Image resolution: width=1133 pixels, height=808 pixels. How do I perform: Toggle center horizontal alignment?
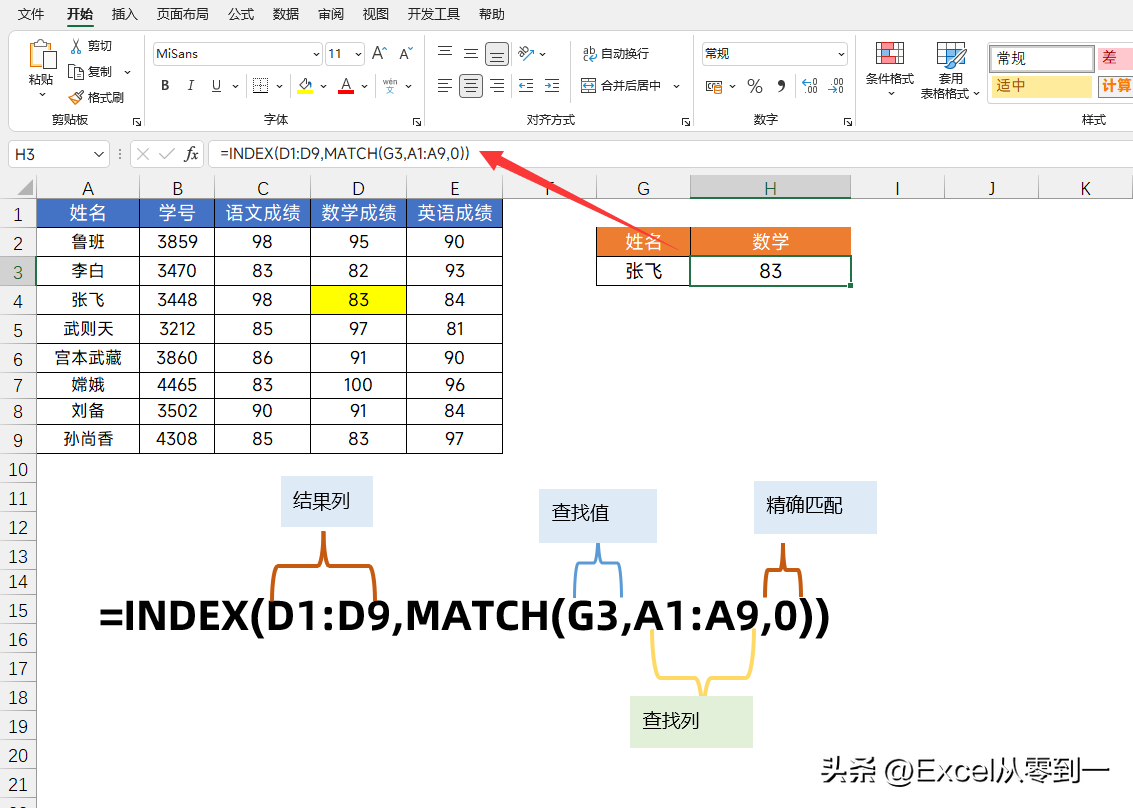[470, 86]
